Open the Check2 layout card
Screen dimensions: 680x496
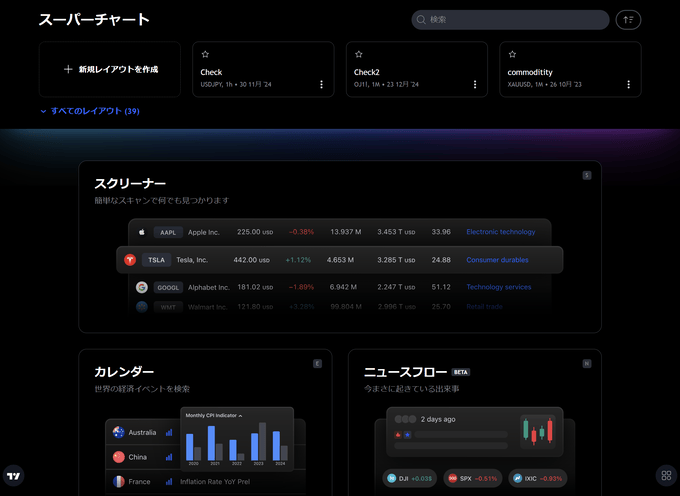point(417,69)
